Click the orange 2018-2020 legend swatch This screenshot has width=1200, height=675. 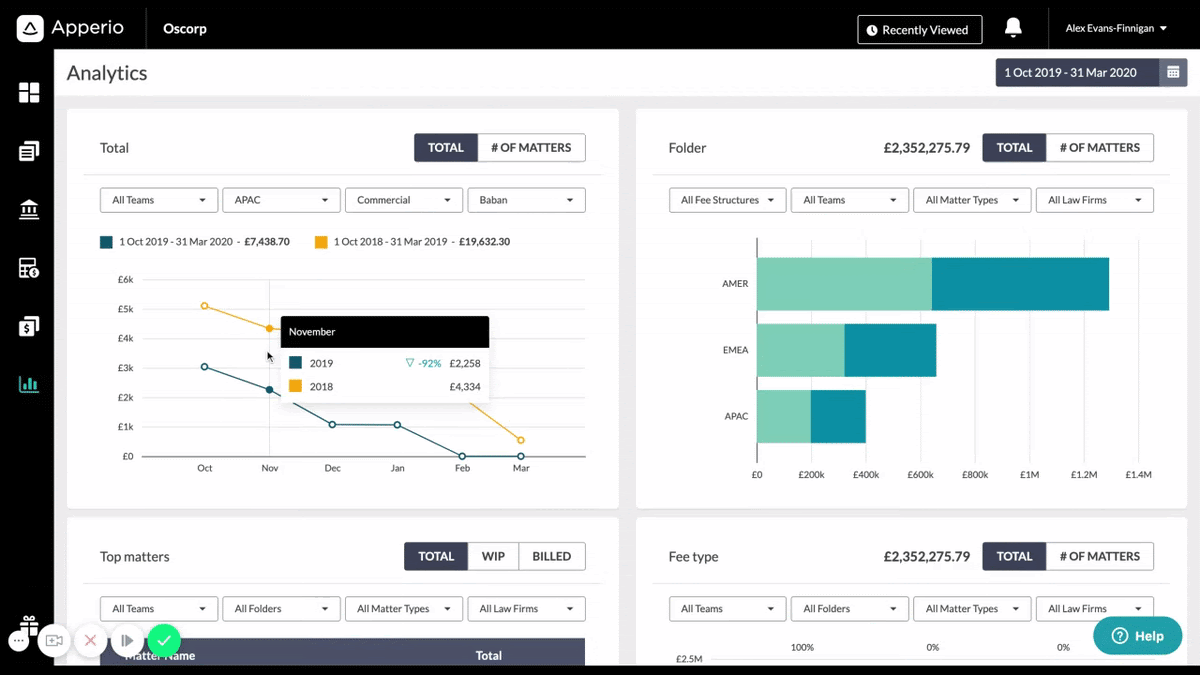pos(321,242)
